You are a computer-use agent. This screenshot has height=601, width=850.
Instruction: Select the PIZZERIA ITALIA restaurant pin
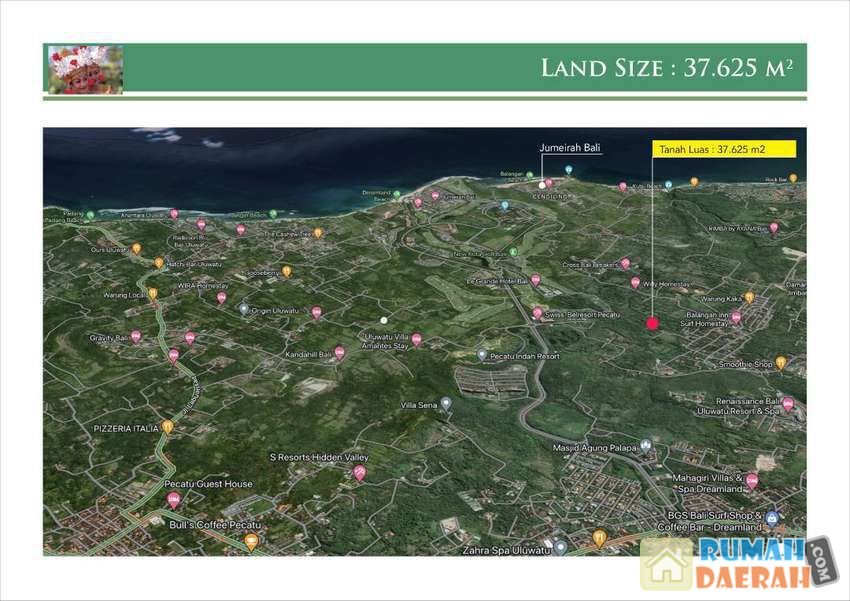168,427
